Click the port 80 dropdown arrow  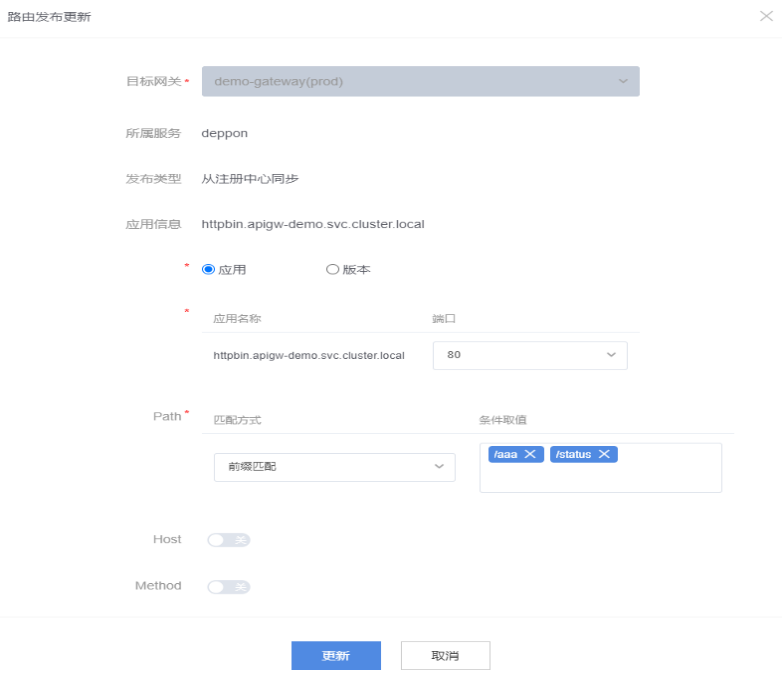pos(611,355)
